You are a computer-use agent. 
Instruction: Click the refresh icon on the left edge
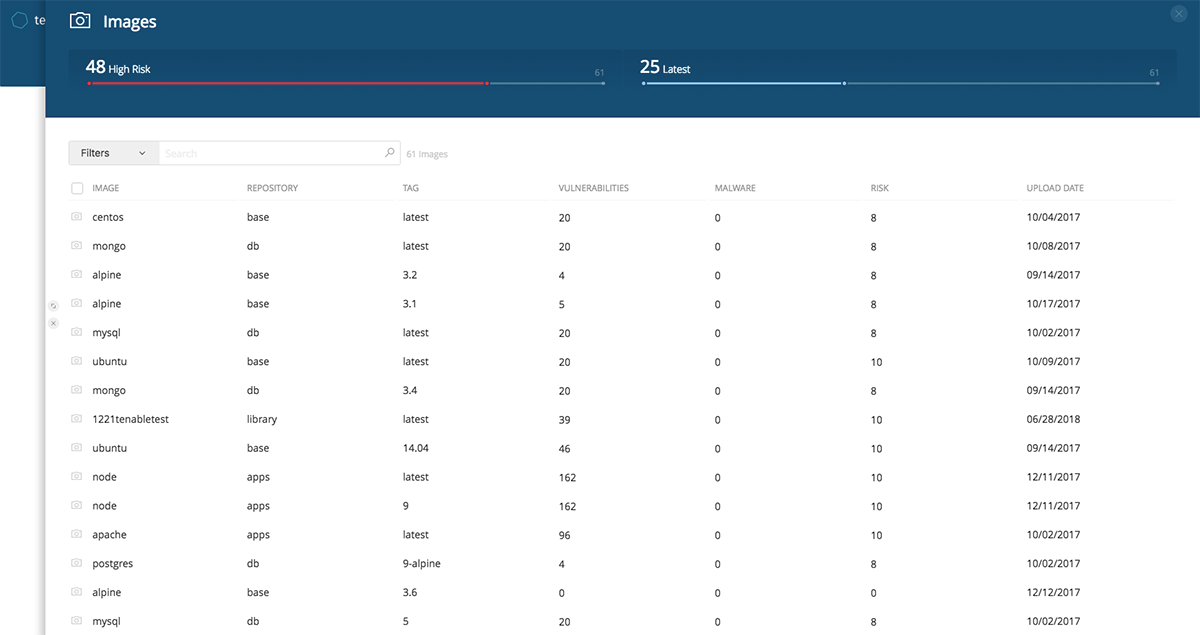point(53,305)
